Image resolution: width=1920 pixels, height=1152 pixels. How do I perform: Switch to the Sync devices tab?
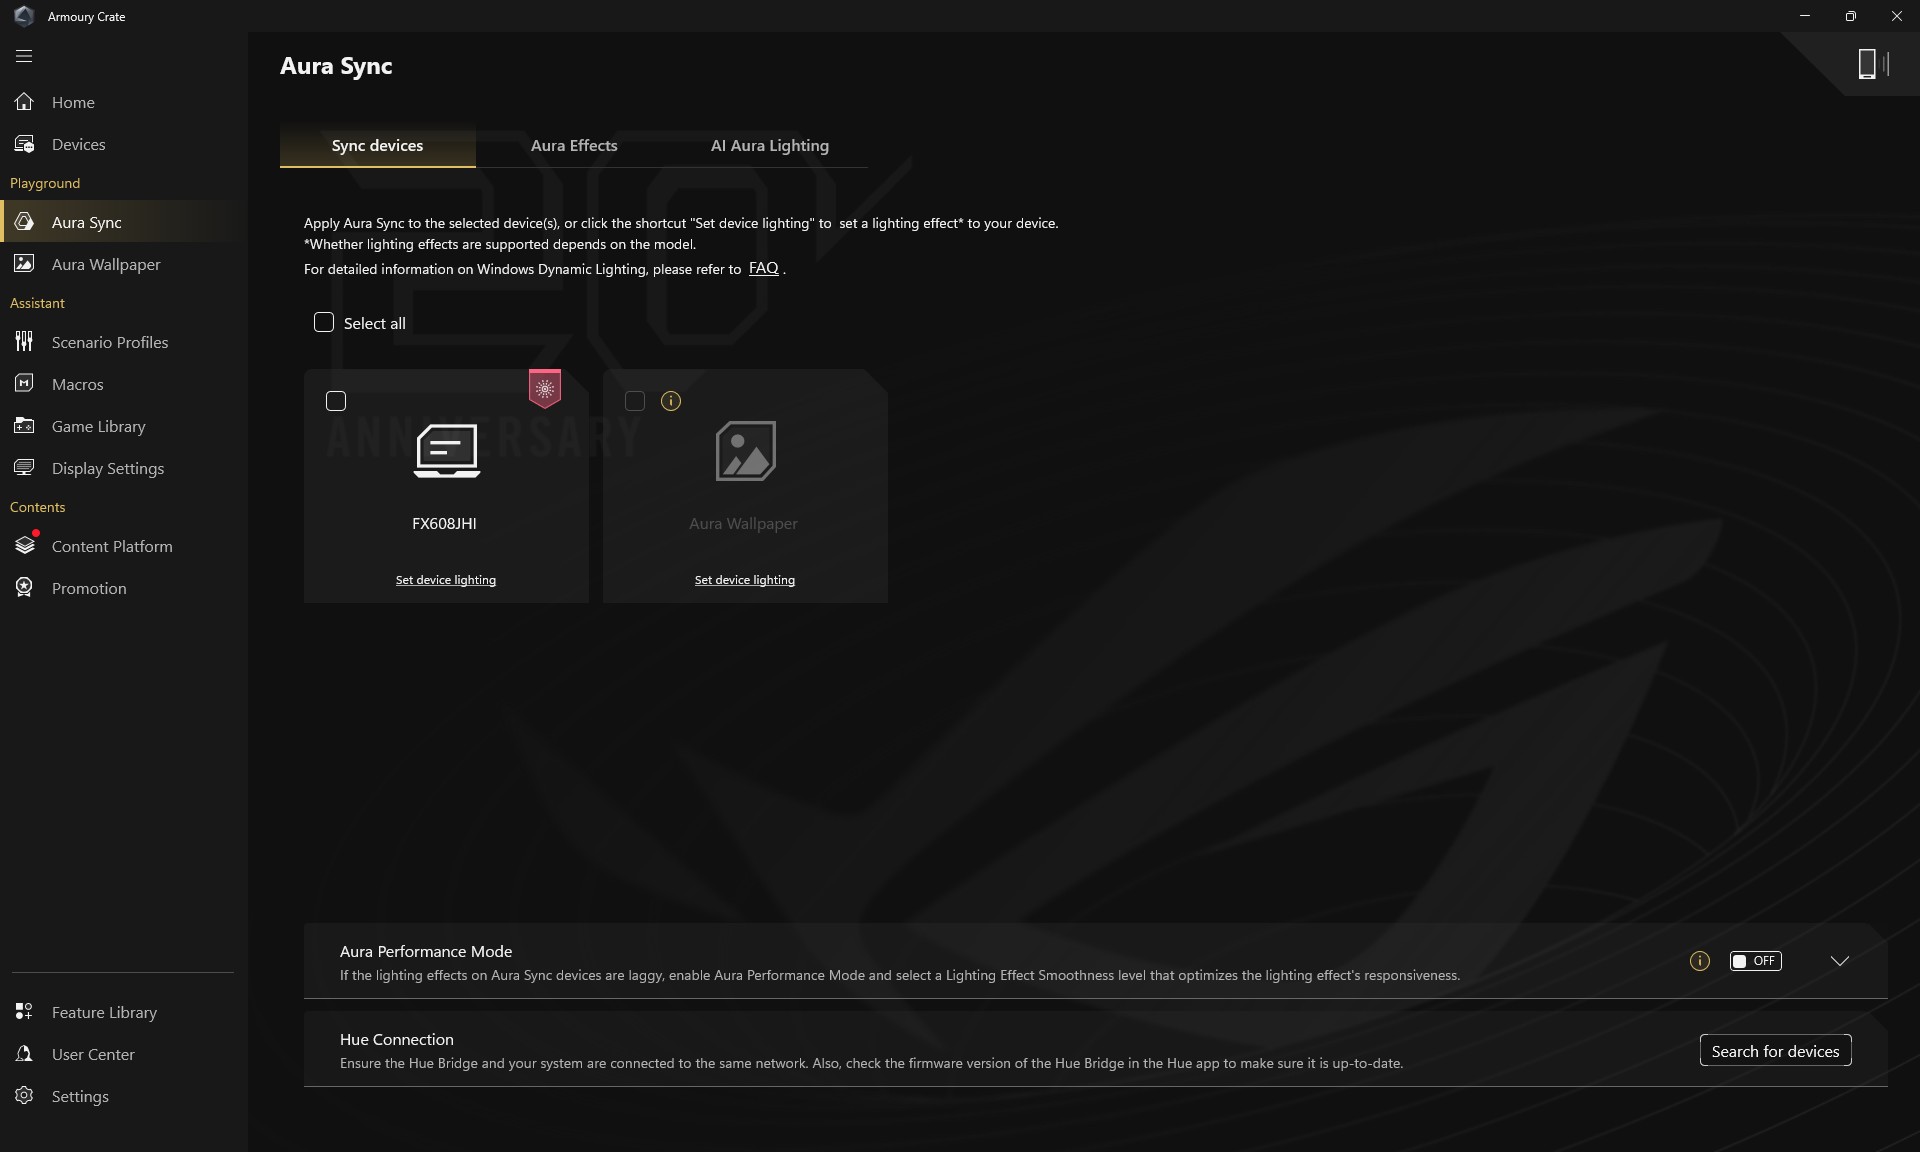point(377,146)
